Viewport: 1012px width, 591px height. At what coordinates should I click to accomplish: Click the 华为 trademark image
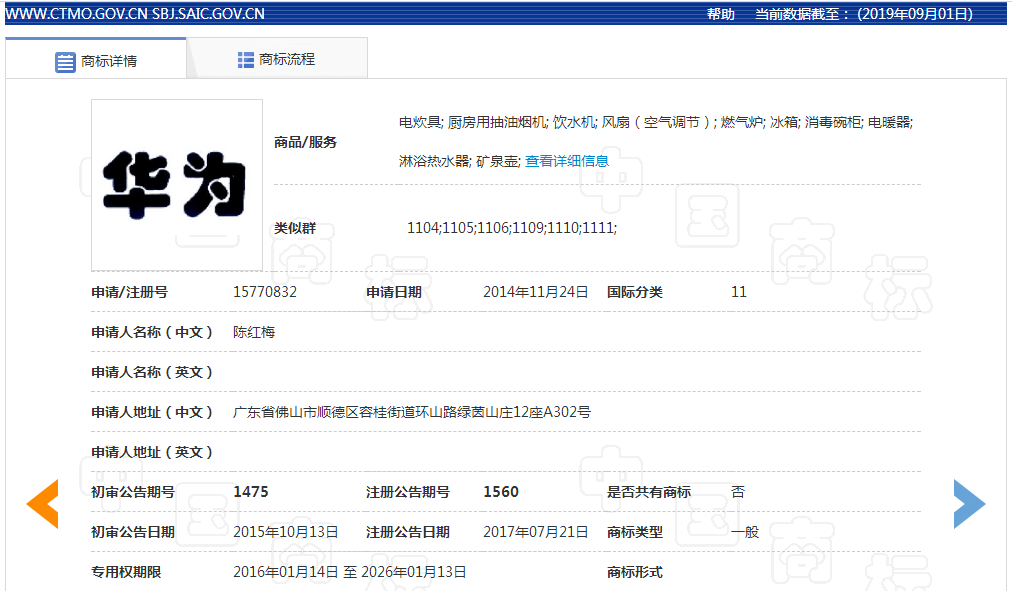[177, 185]
